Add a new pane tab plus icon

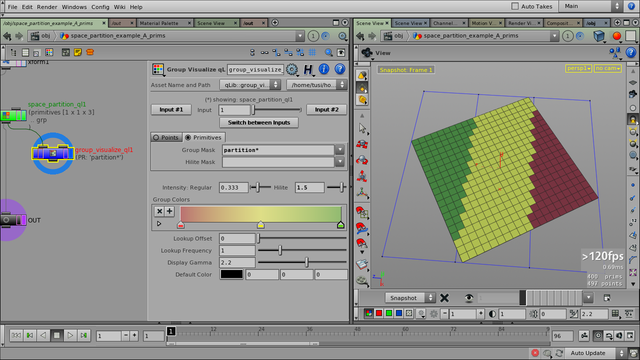pos(275,23)
